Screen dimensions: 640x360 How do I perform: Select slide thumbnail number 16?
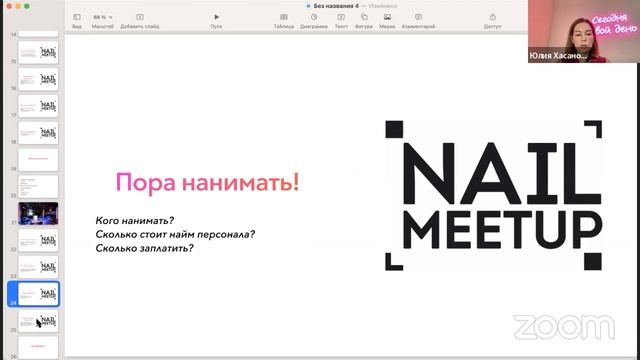pyautogui.click(x=38, y=79)
